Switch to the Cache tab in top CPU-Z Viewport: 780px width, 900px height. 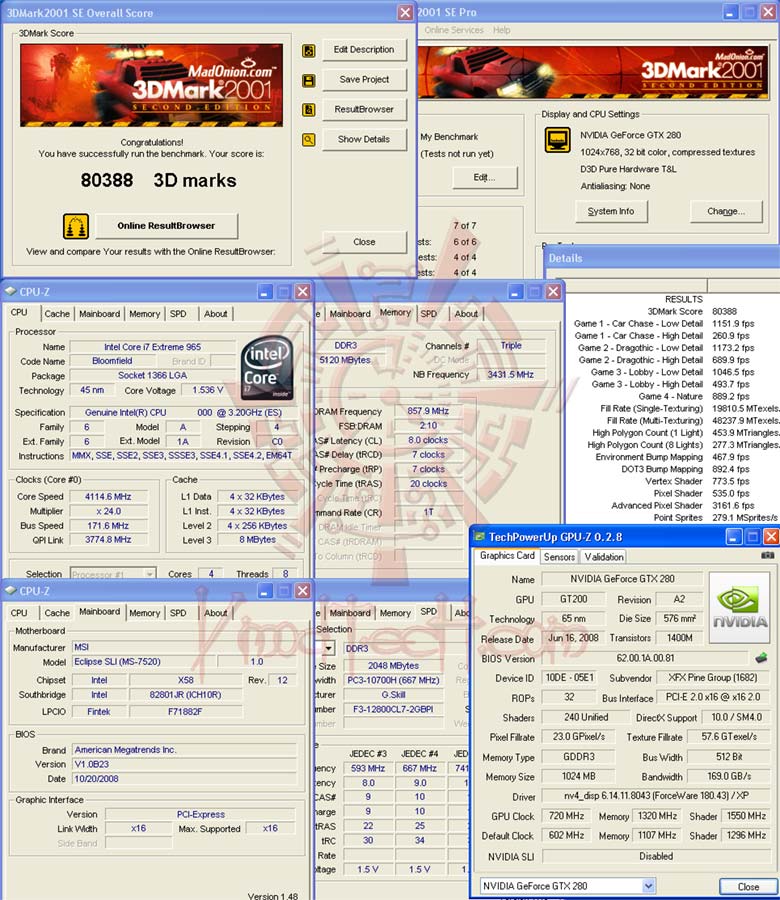(57, 314)
